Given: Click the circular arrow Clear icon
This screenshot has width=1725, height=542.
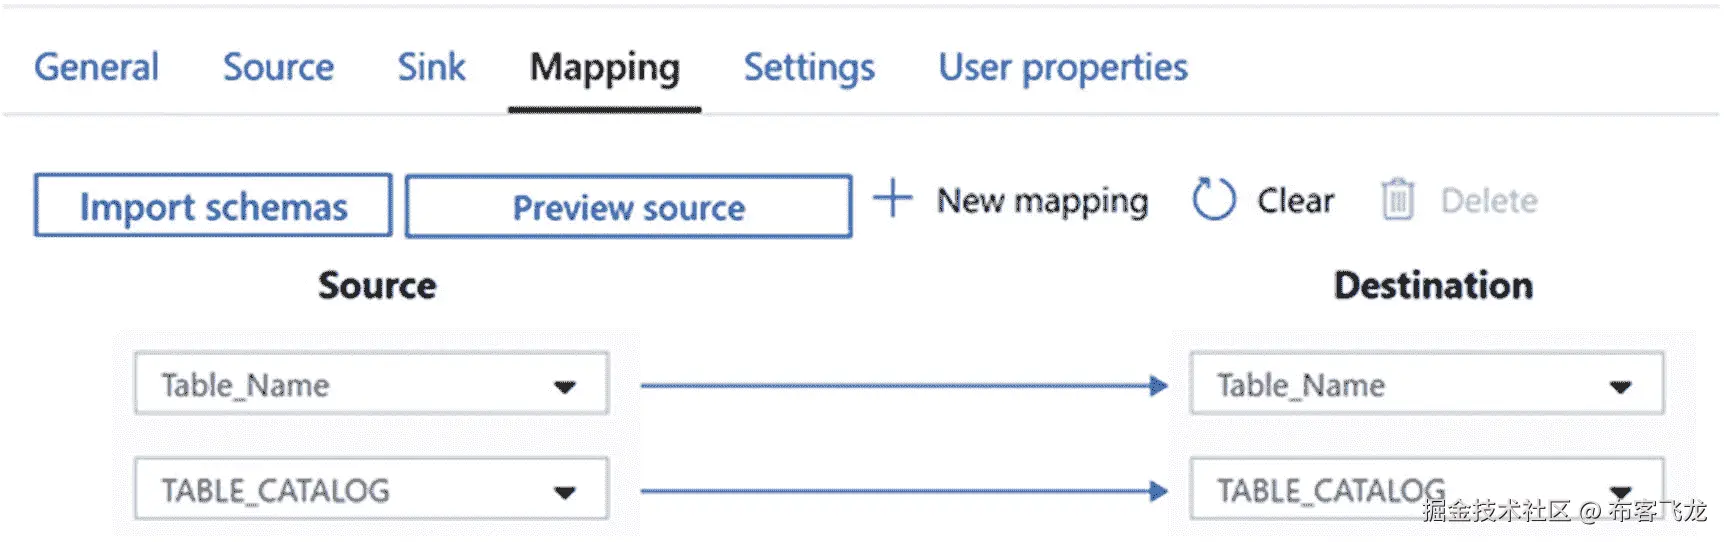Looking at the screenshot, I should (x=1214, y=199).
